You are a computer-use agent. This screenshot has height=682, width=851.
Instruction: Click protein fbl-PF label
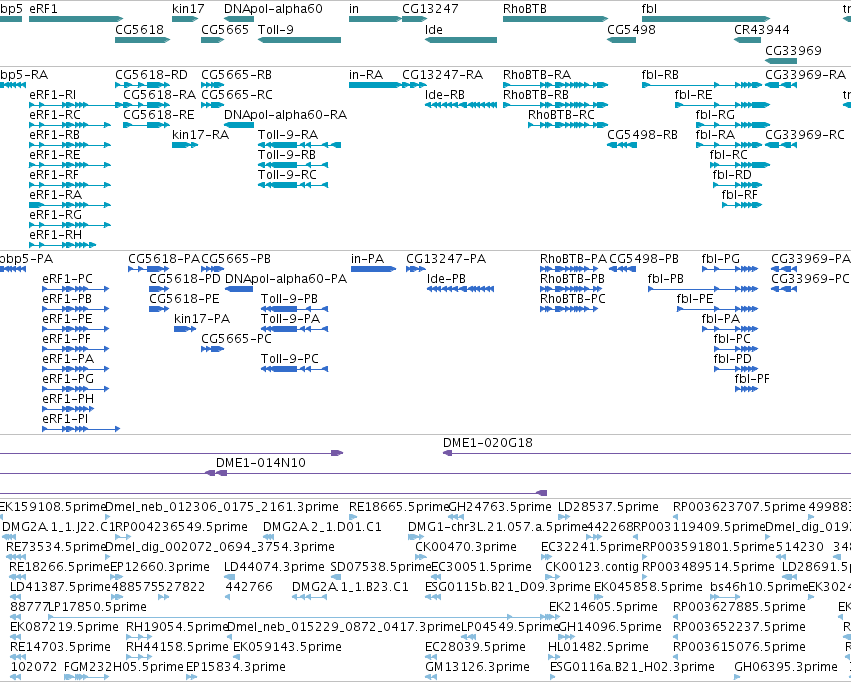[x=752, y=379]
